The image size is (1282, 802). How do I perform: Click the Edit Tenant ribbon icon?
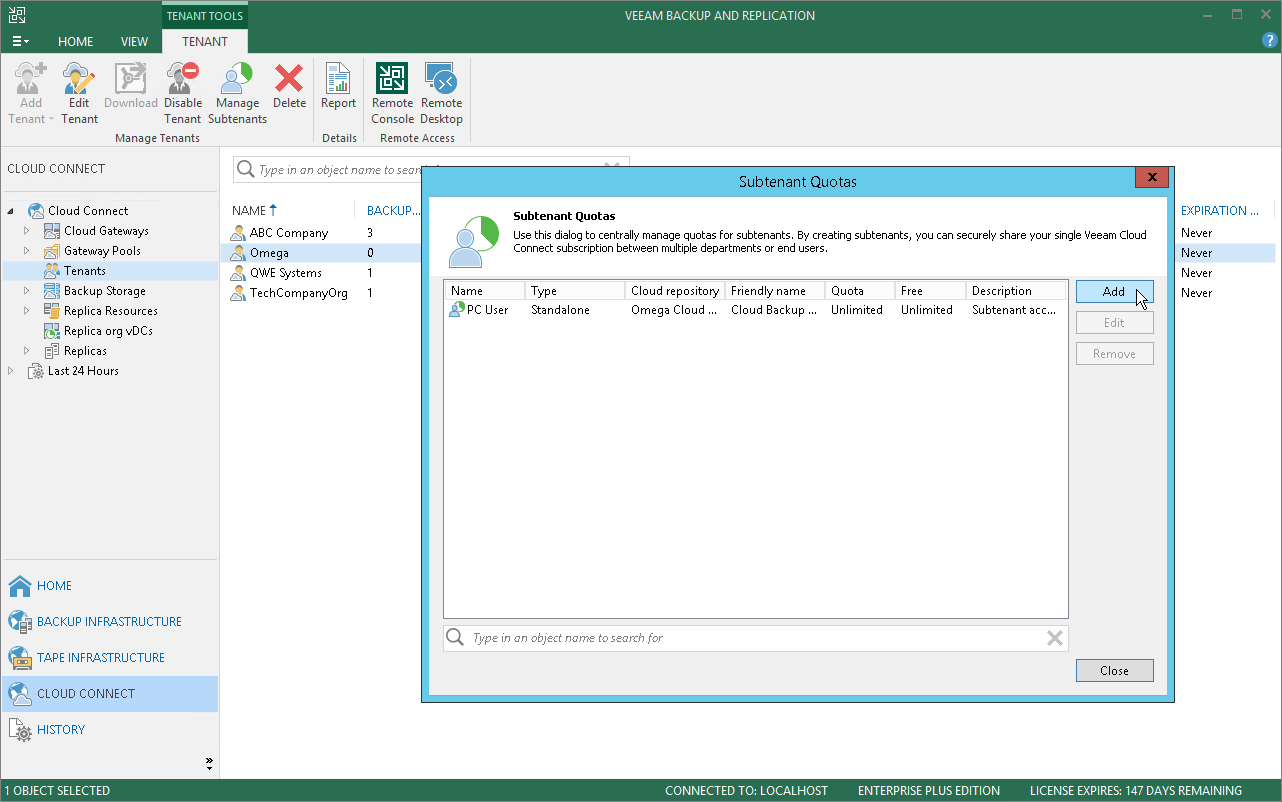click(79, 93)
